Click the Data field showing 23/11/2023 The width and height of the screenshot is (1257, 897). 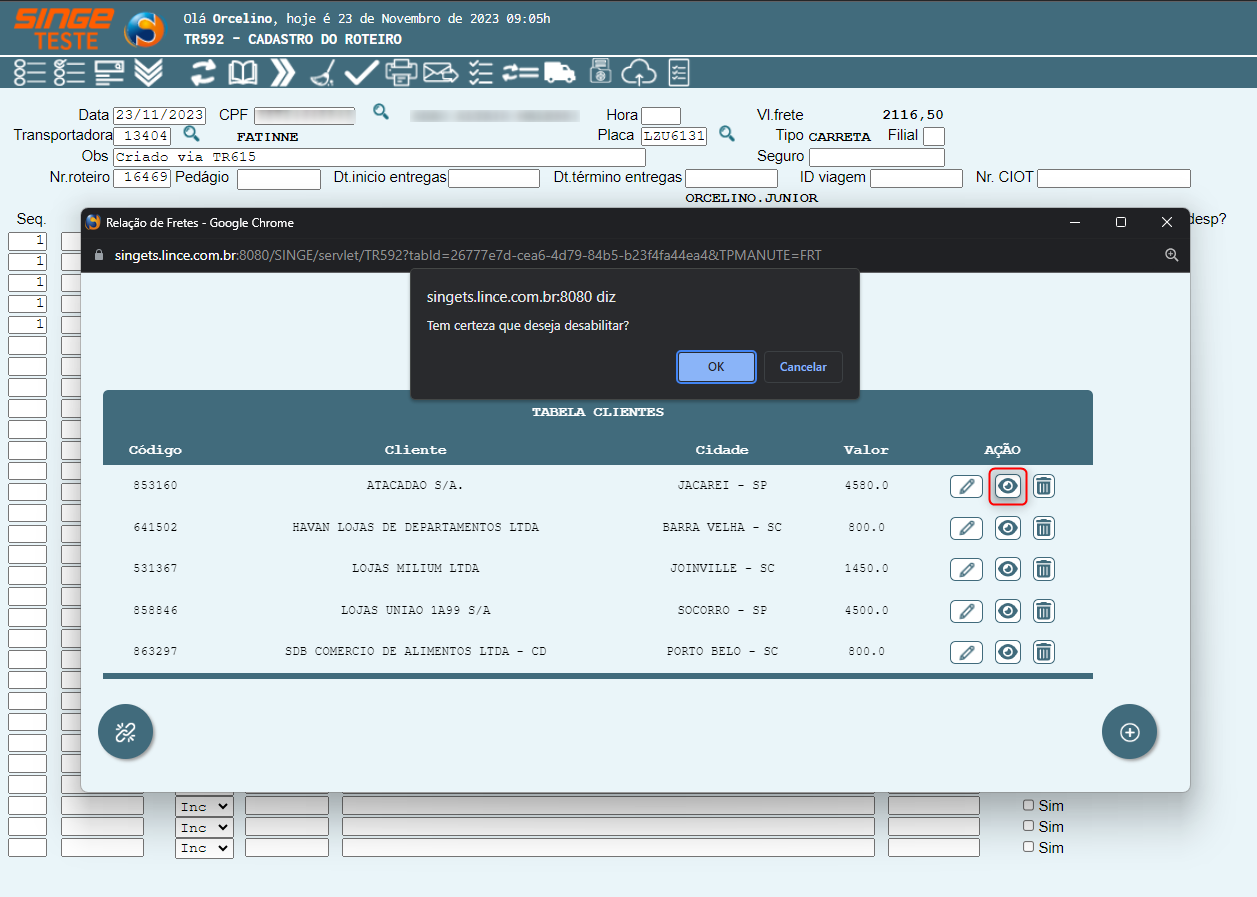[159, 115]
